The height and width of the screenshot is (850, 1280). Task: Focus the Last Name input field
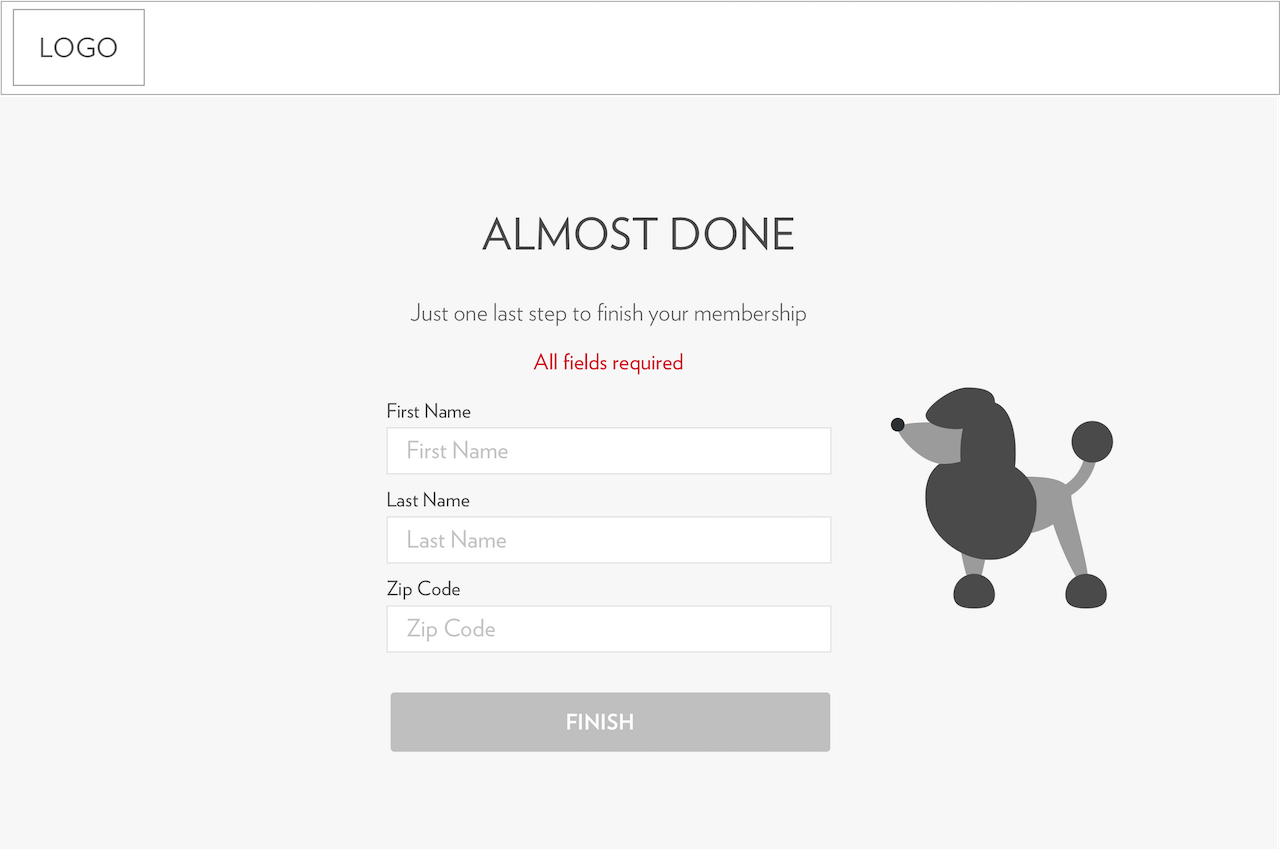coord(609,540)
